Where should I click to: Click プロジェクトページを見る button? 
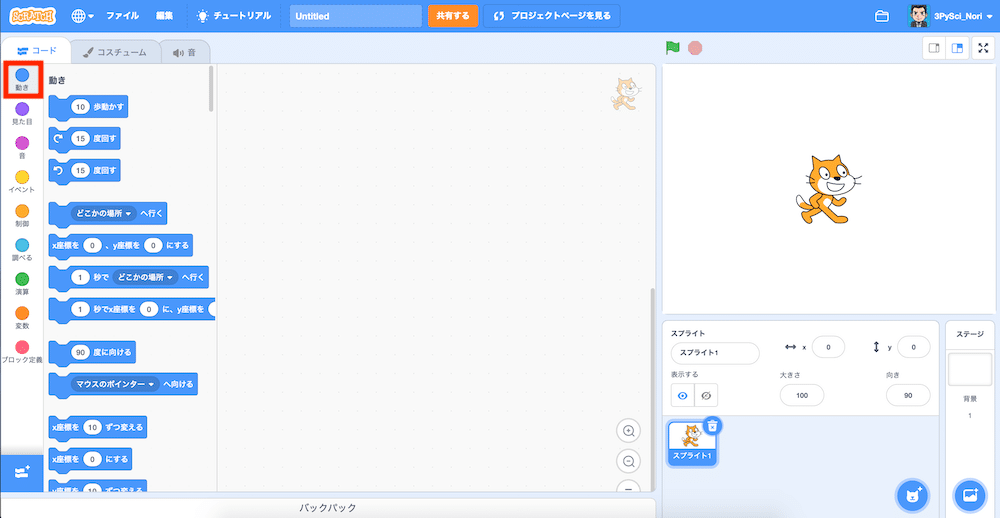tap(552, 16)
